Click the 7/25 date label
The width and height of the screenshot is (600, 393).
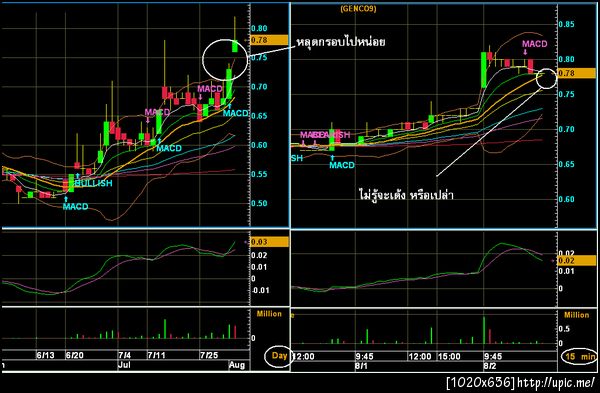coord(209,355)
